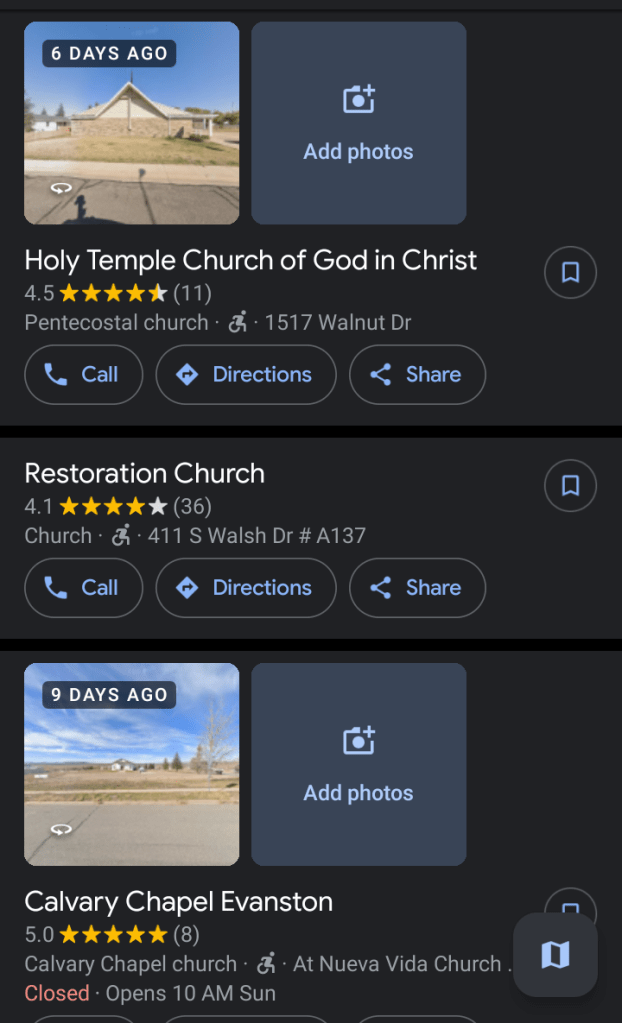Open Restoration Church details title
The height and width of the screenshot is (1023, 622).
(144, 473)
